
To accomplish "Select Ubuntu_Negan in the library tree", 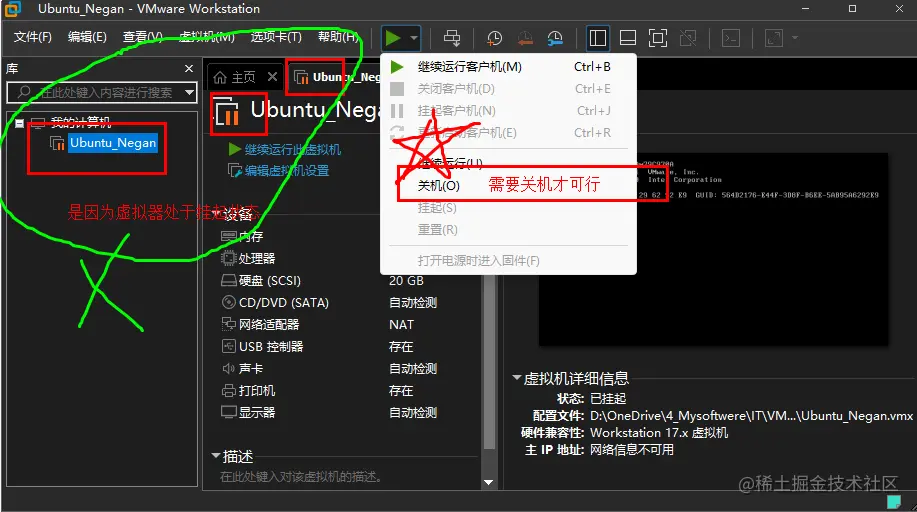I will 113,143.
